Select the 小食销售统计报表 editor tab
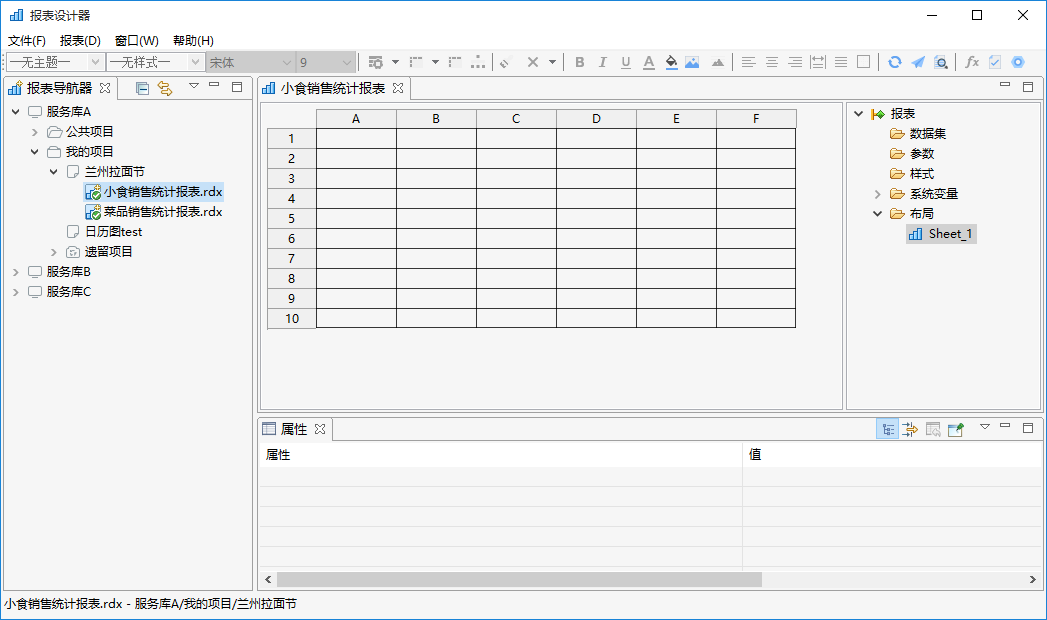 pyautogui.click(x=333, y=88)
